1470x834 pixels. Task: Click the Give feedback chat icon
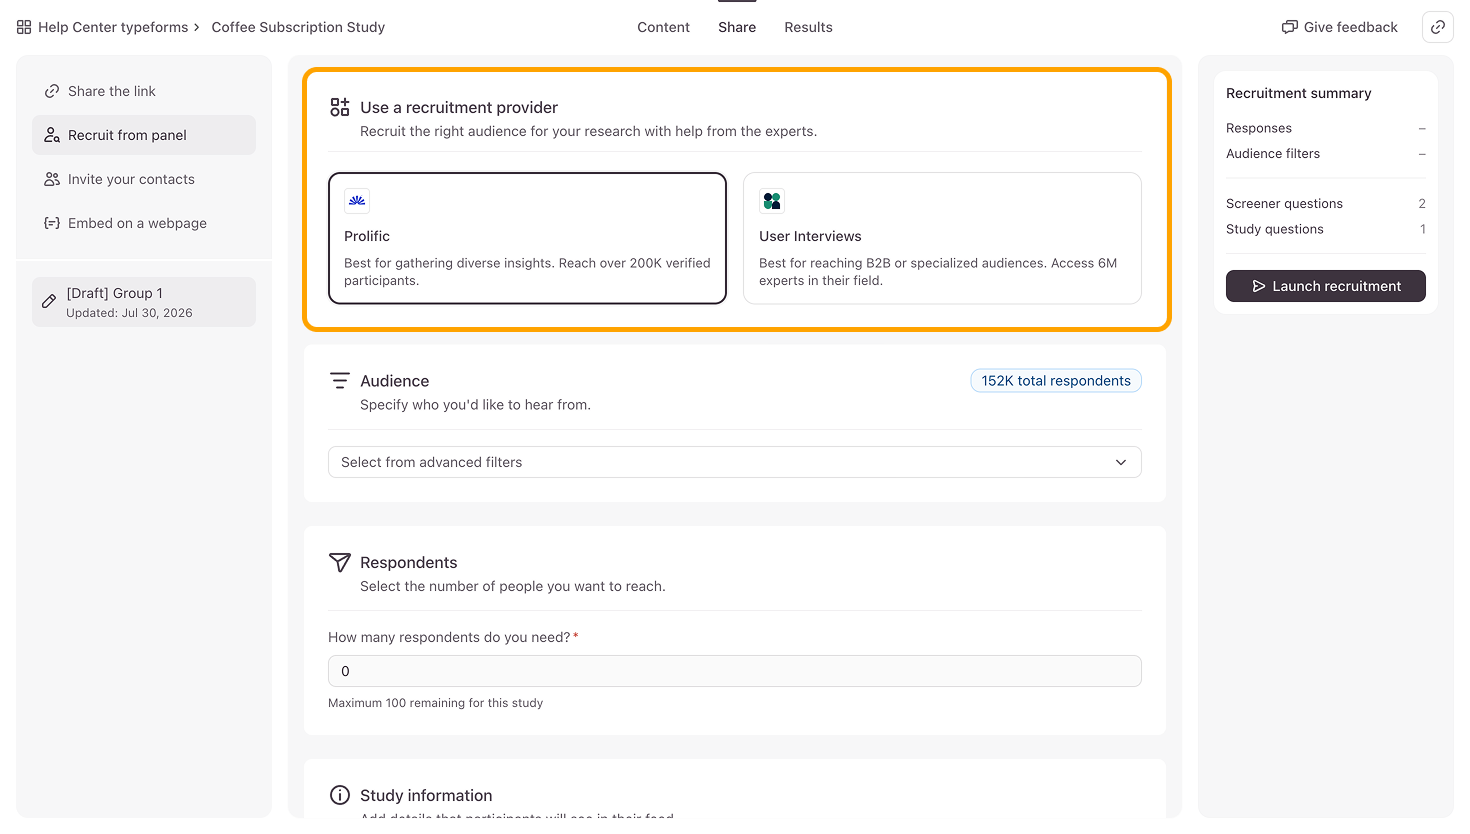1290,27
